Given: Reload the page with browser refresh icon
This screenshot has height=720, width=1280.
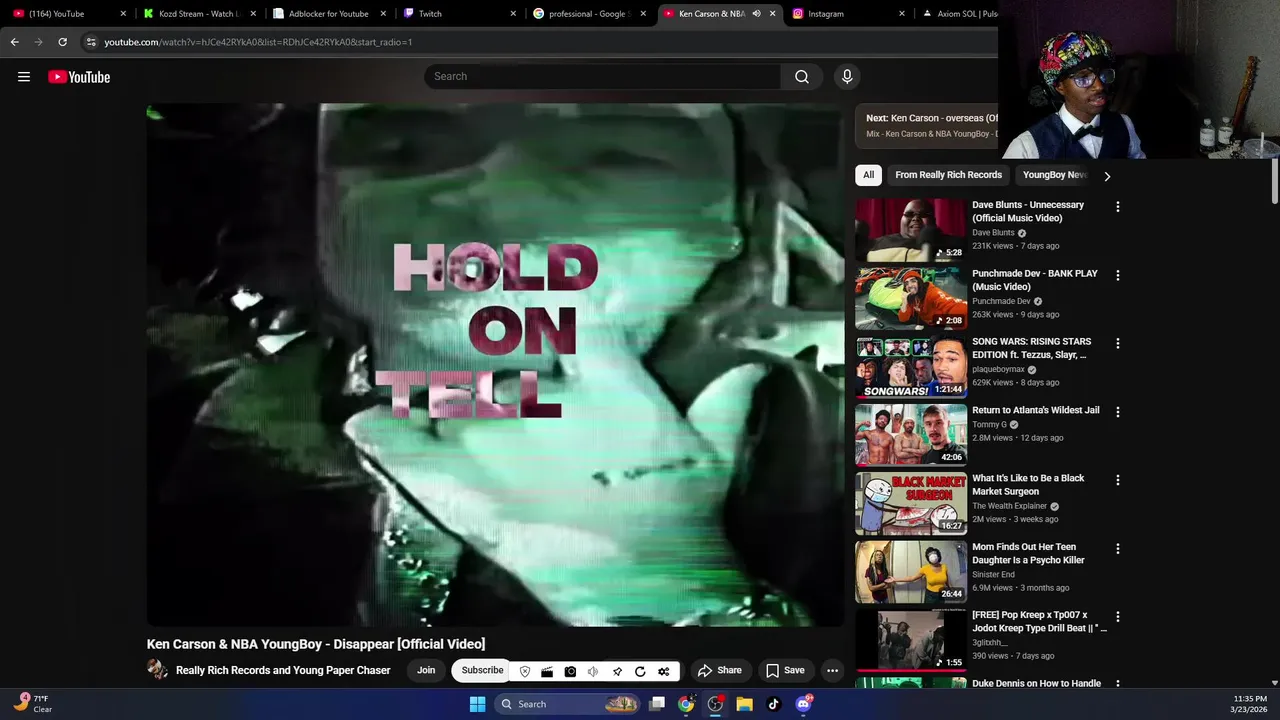Looking at the screenshot, I should 62,42.
